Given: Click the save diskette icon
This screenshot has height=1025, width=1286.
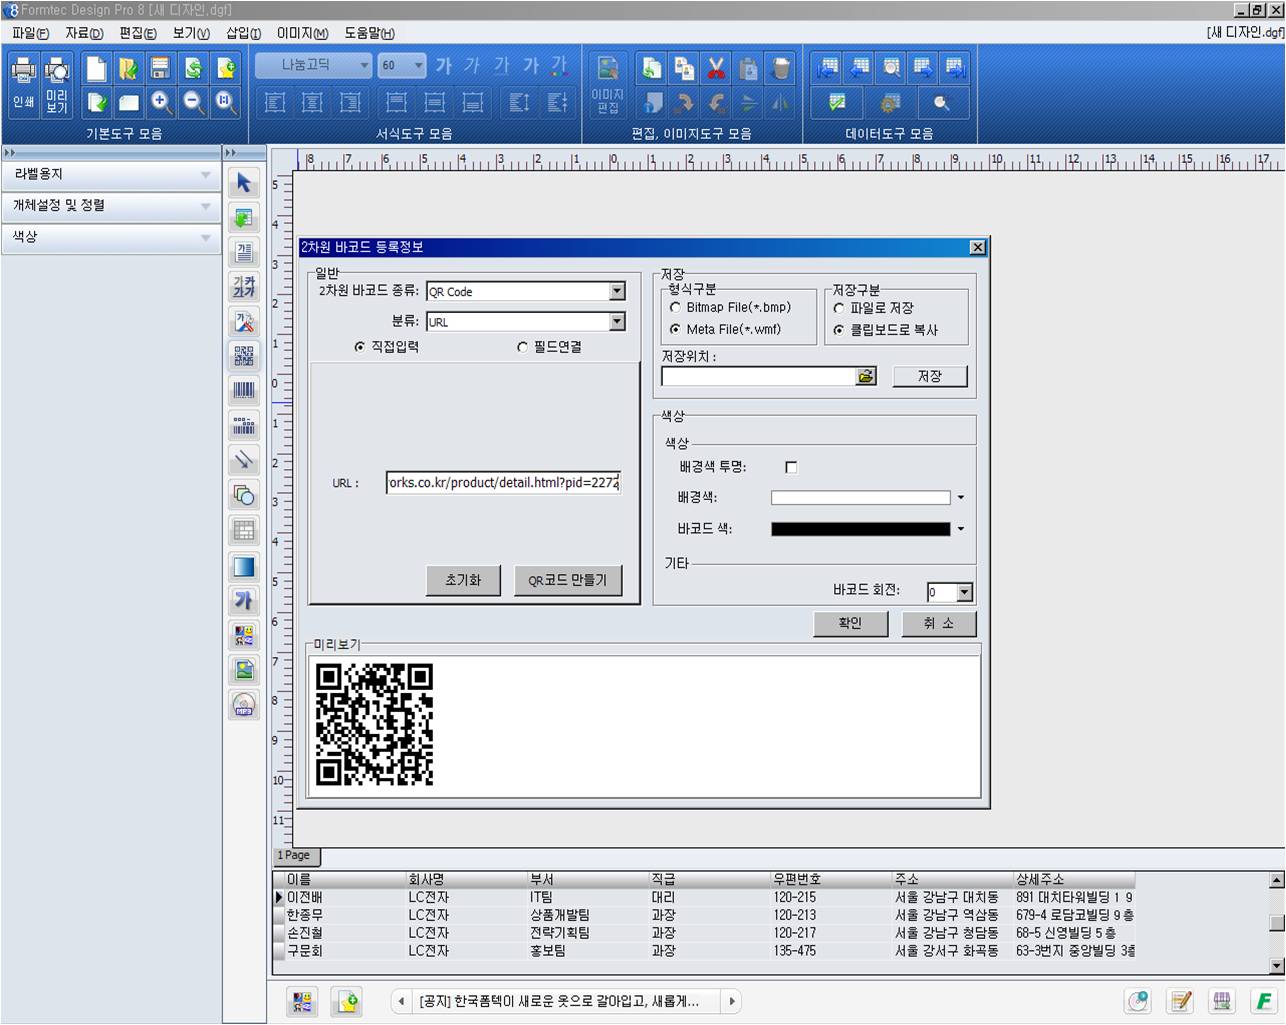Looking at the screenshot, I should point(160,68).
